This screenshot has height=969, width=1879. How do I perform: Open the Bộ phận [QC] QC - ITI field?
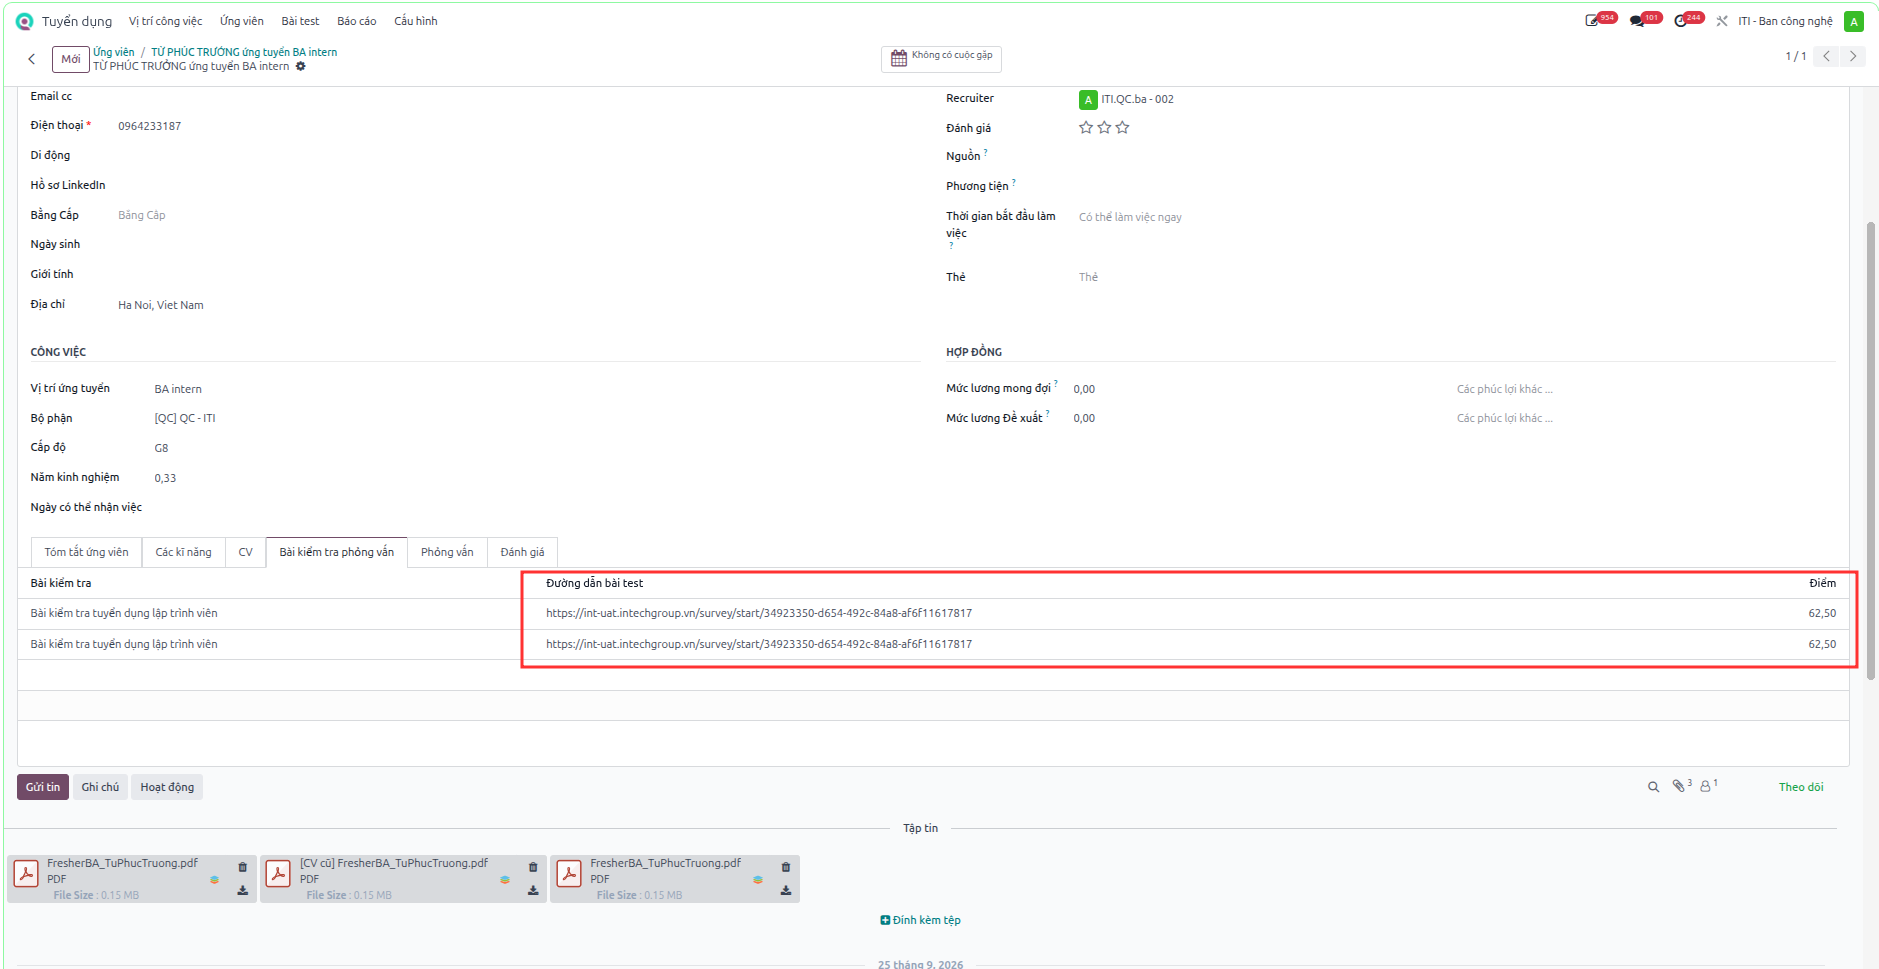[x=185, y=418]
